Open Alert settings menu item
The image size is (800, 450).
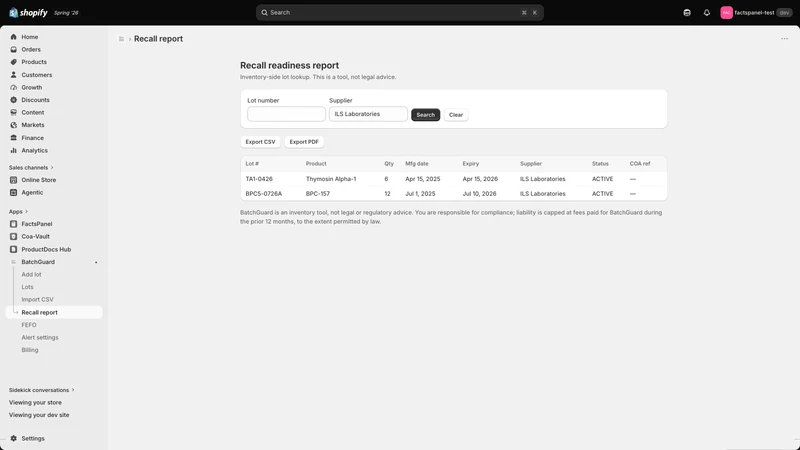click(40, 337)
